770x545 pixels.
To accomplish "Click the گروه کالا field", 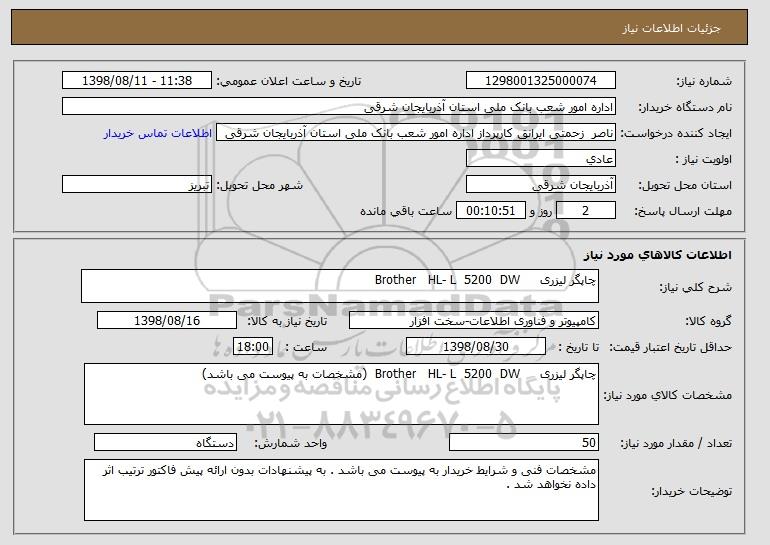I will click(474, 321).
